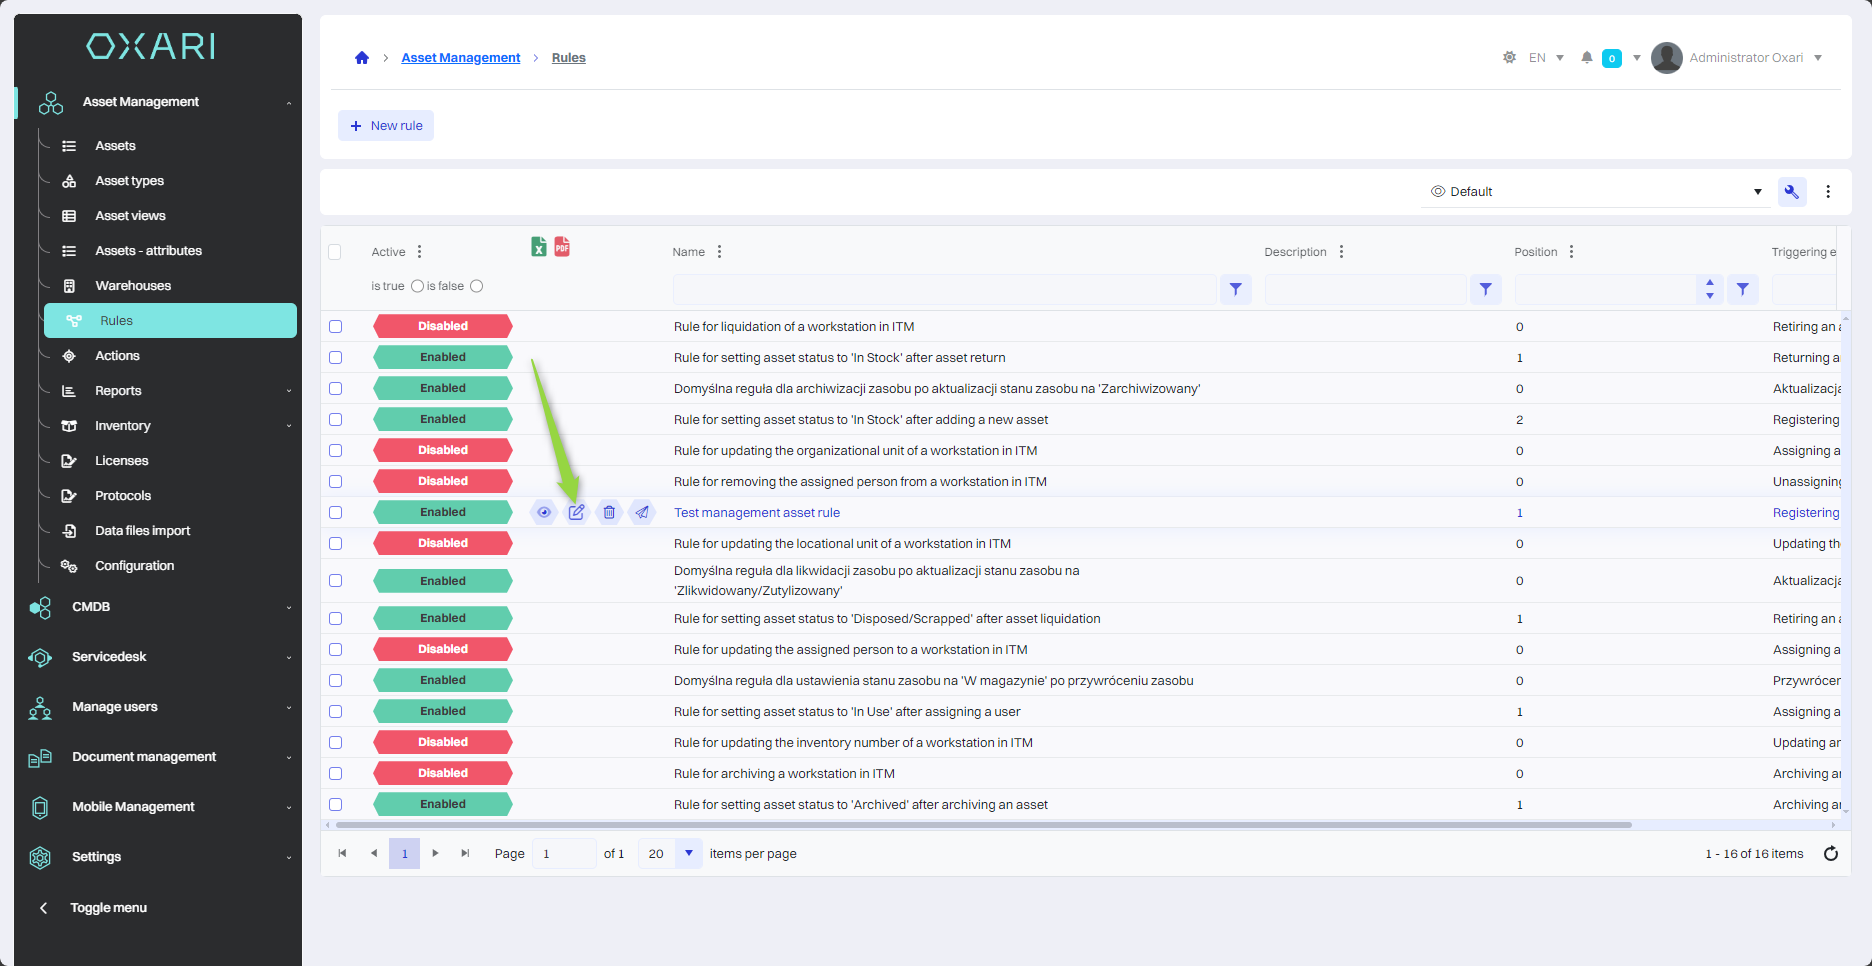Export the rules table to Excel
Image resolution: width=1872 pixels, height=966 pixels.
click(539, 247)
